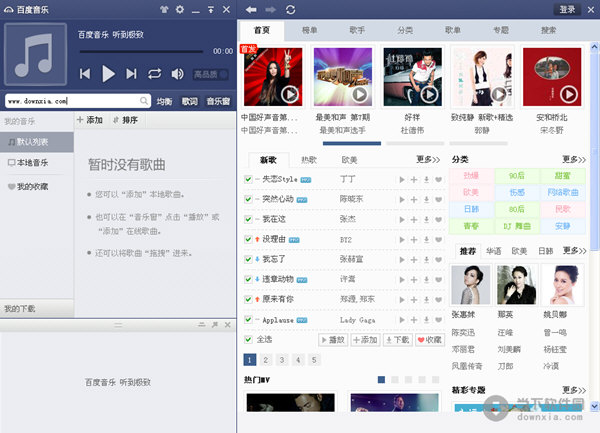Play the current track
Screen dimensions: 600x433
coord(108,73)
